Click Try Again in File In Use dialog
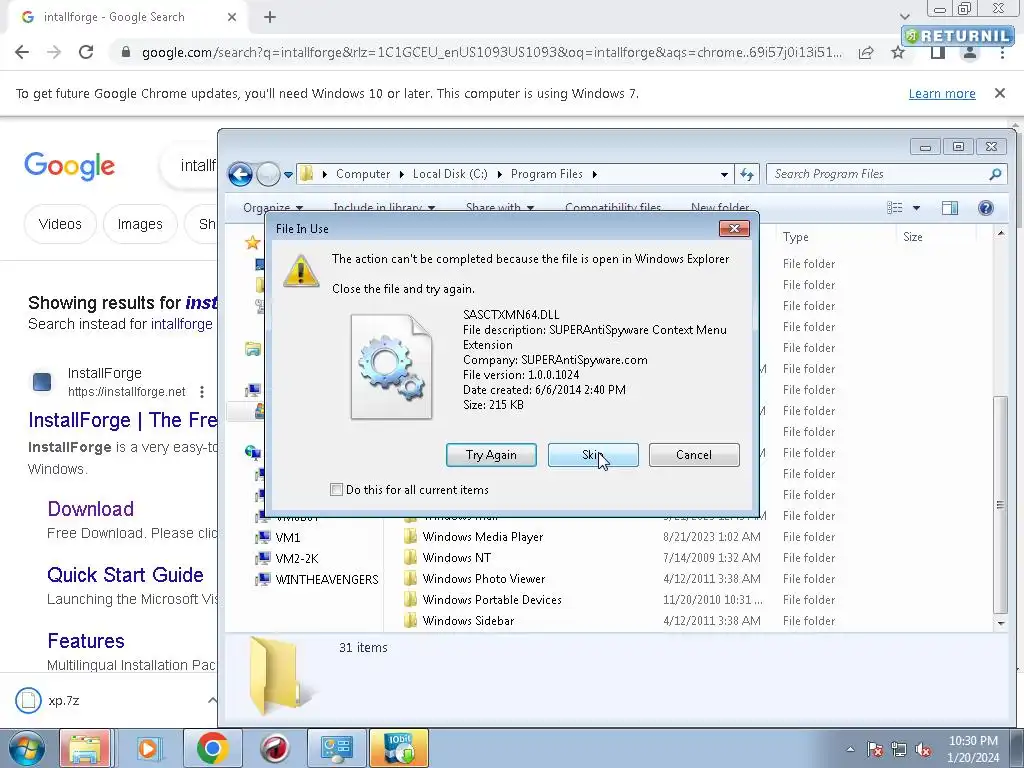This screenshot has height=768, width=1024. 491,455
